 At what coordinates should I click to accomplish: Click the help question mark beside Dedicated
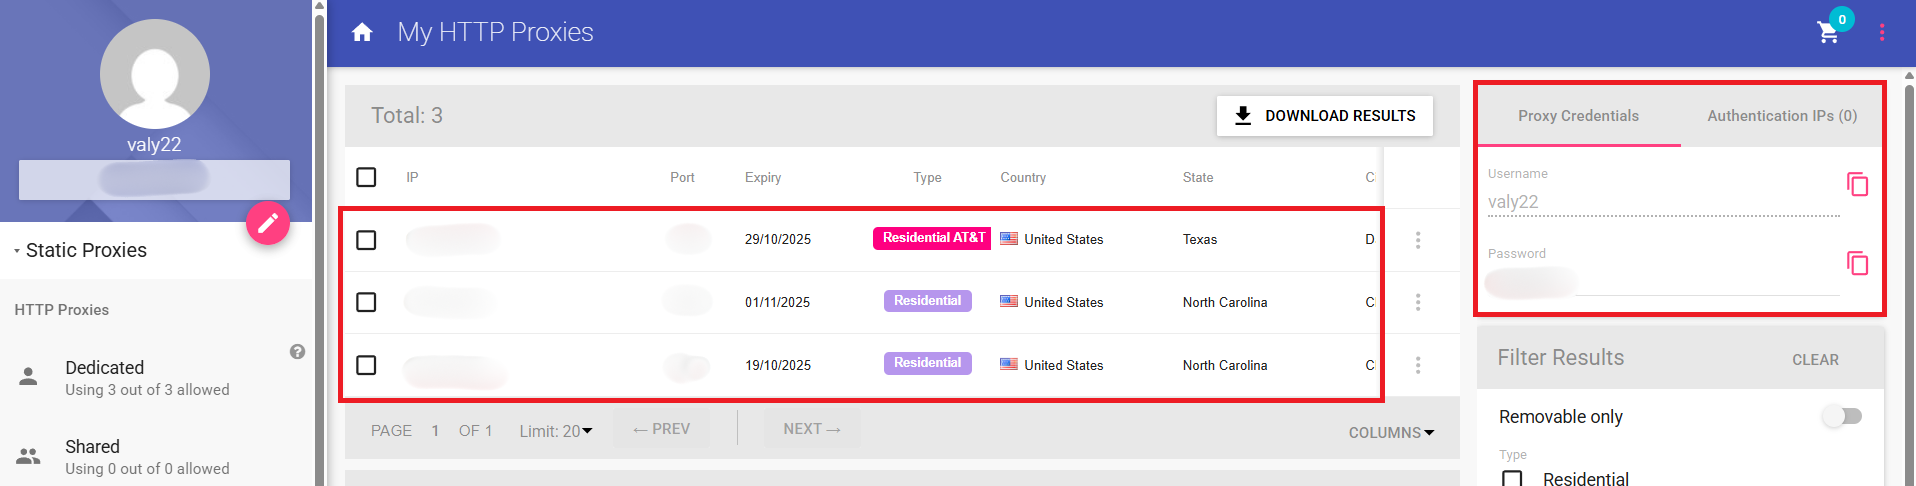(297, 352)
